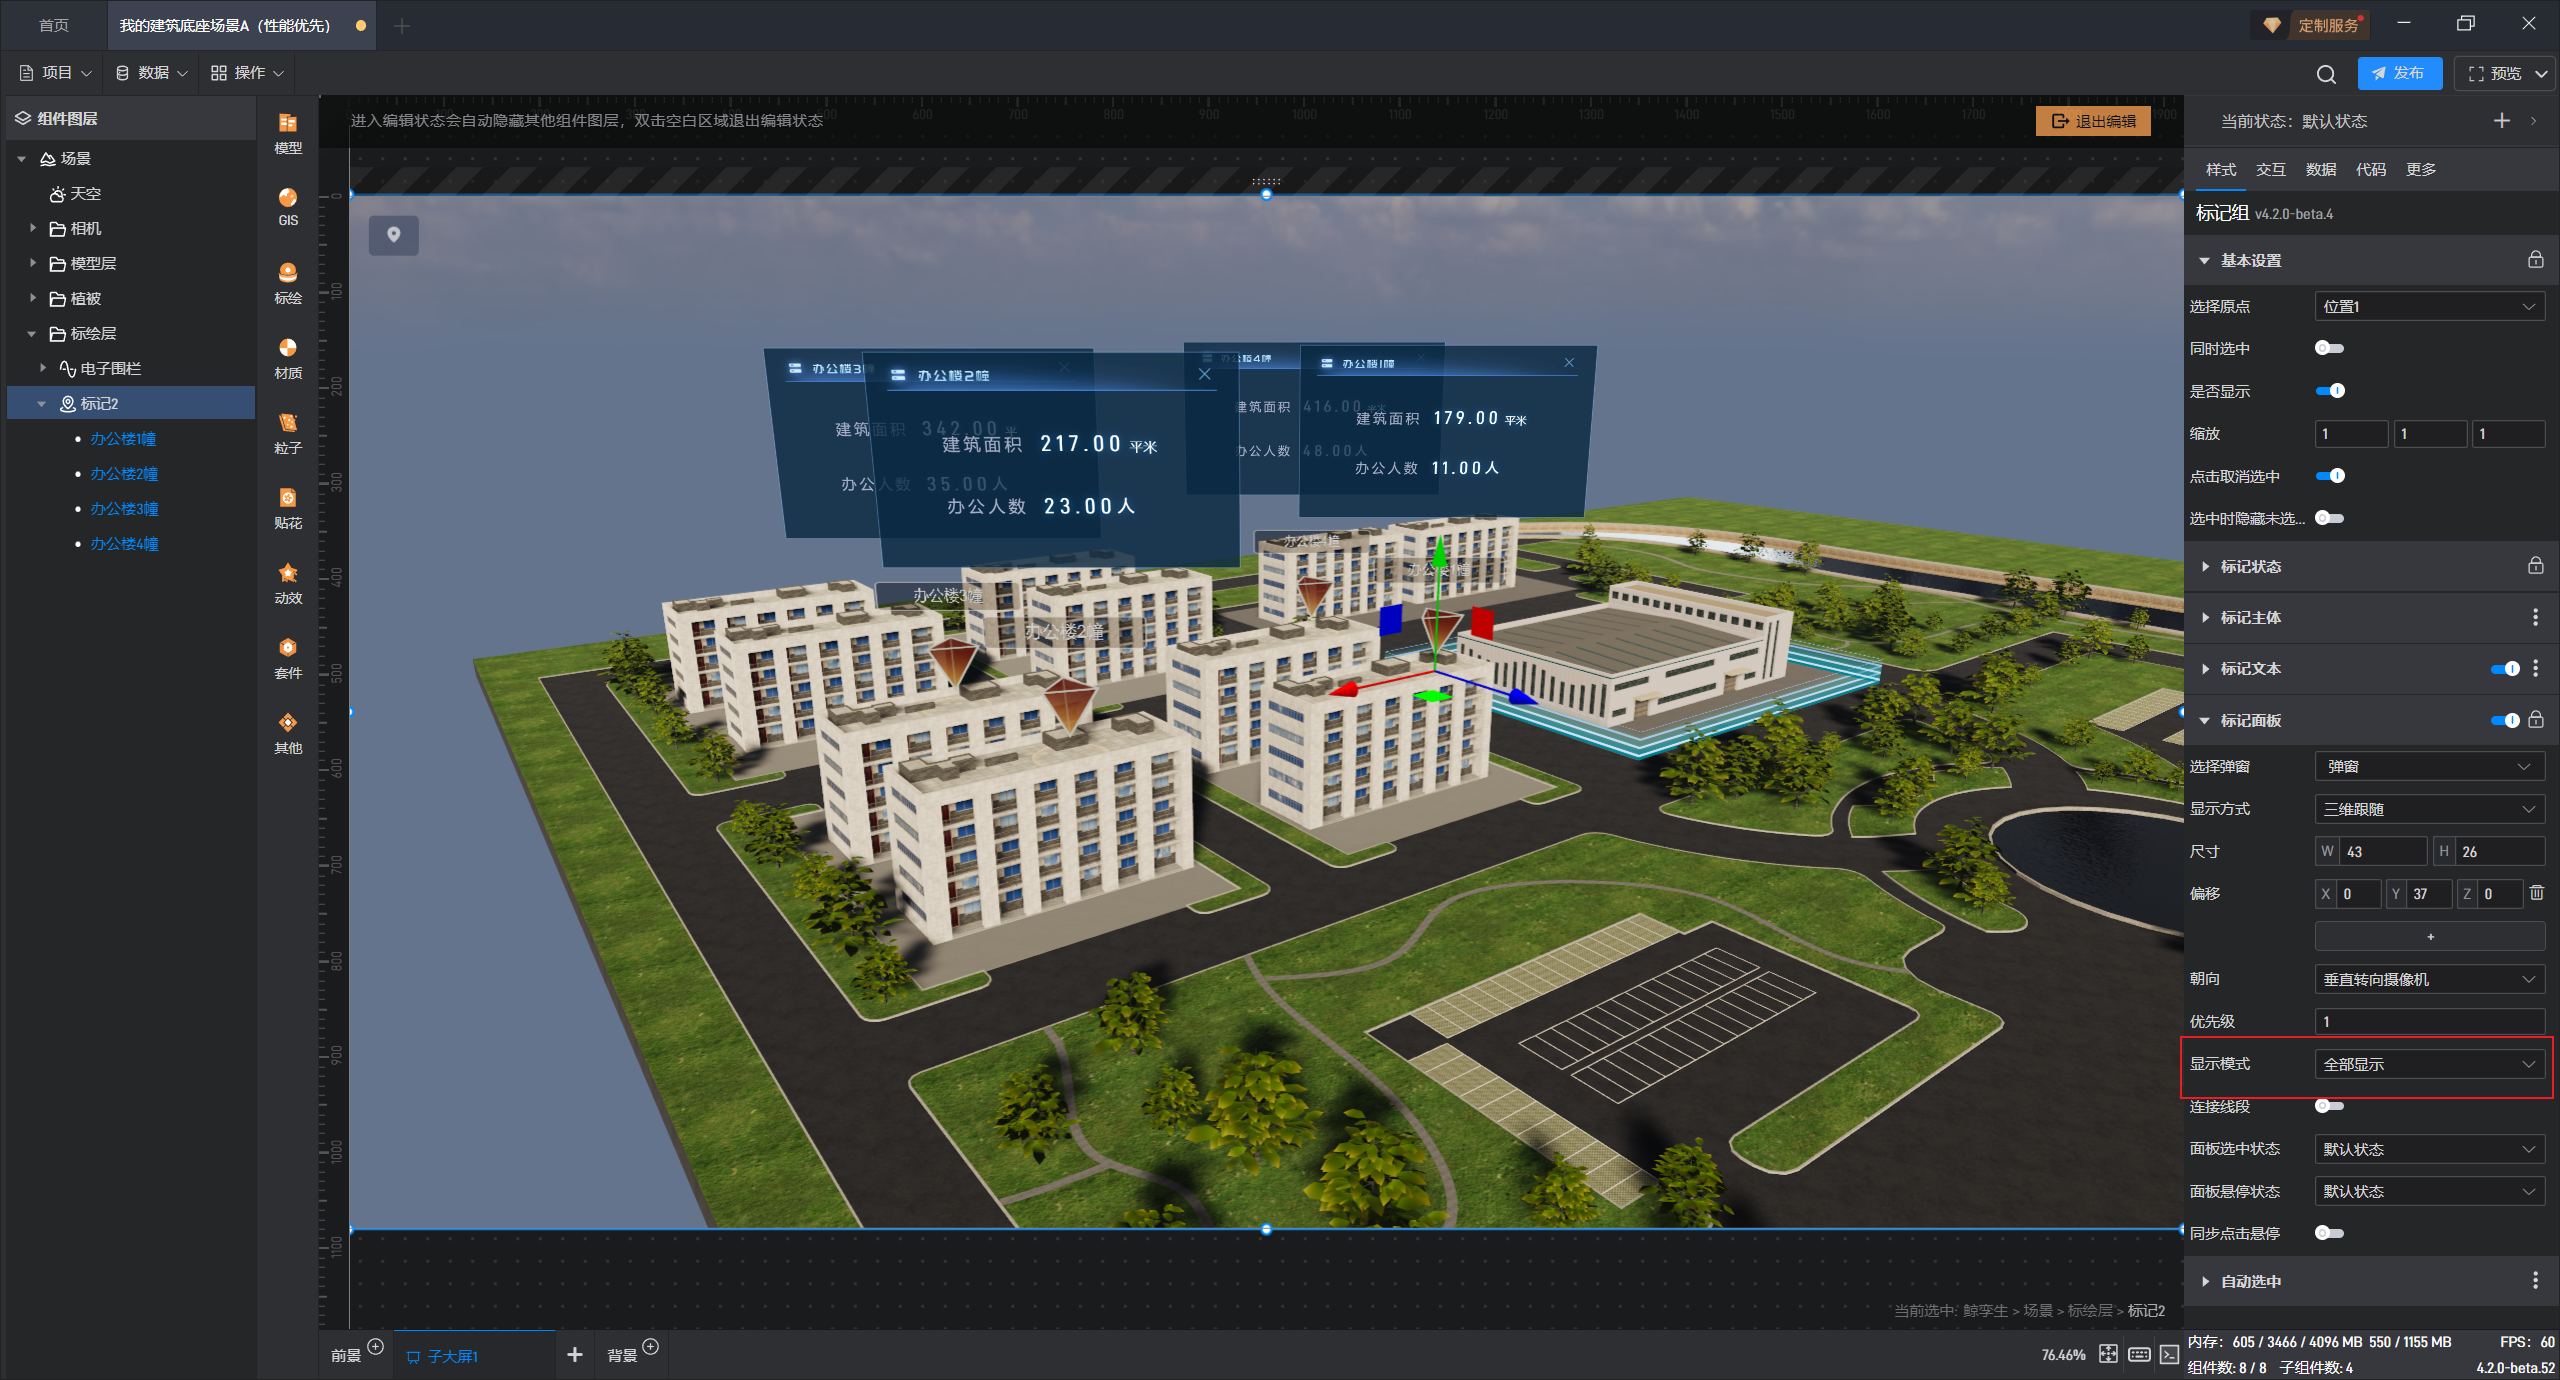Open the 数据 menu in toolbar
This screenshot has height=1380, width=2560.
click(x=152, y=73)
